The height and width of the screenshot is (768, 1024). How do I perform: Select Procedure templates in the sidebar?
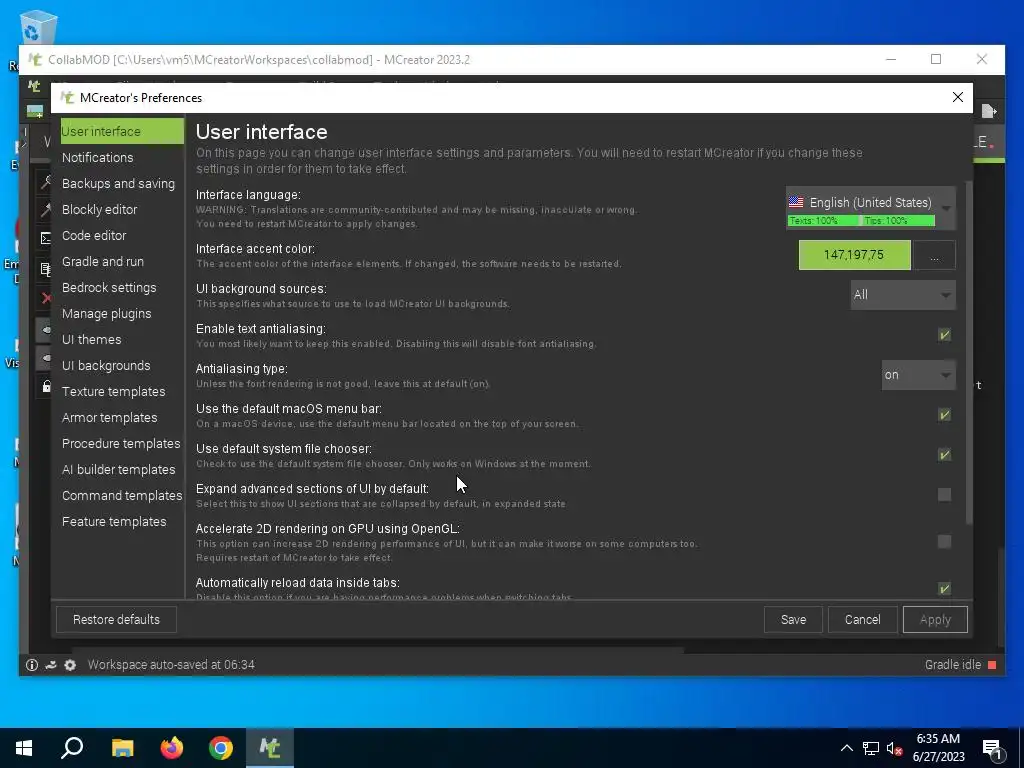pos(121,444)
